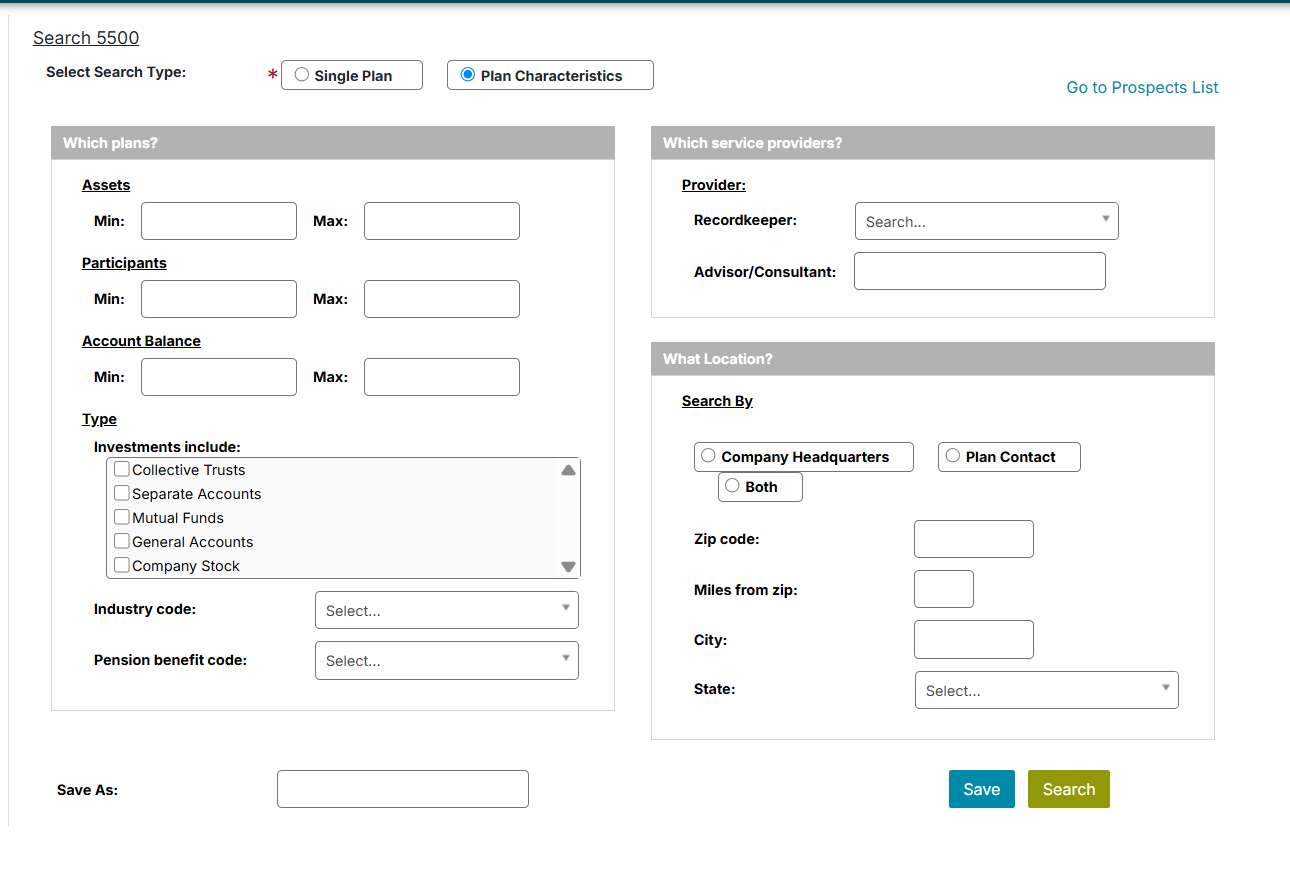This screenshot has width=1290, height=884.
Task: Expand the Pension benefit code dropdown
Action: [446, 660]
